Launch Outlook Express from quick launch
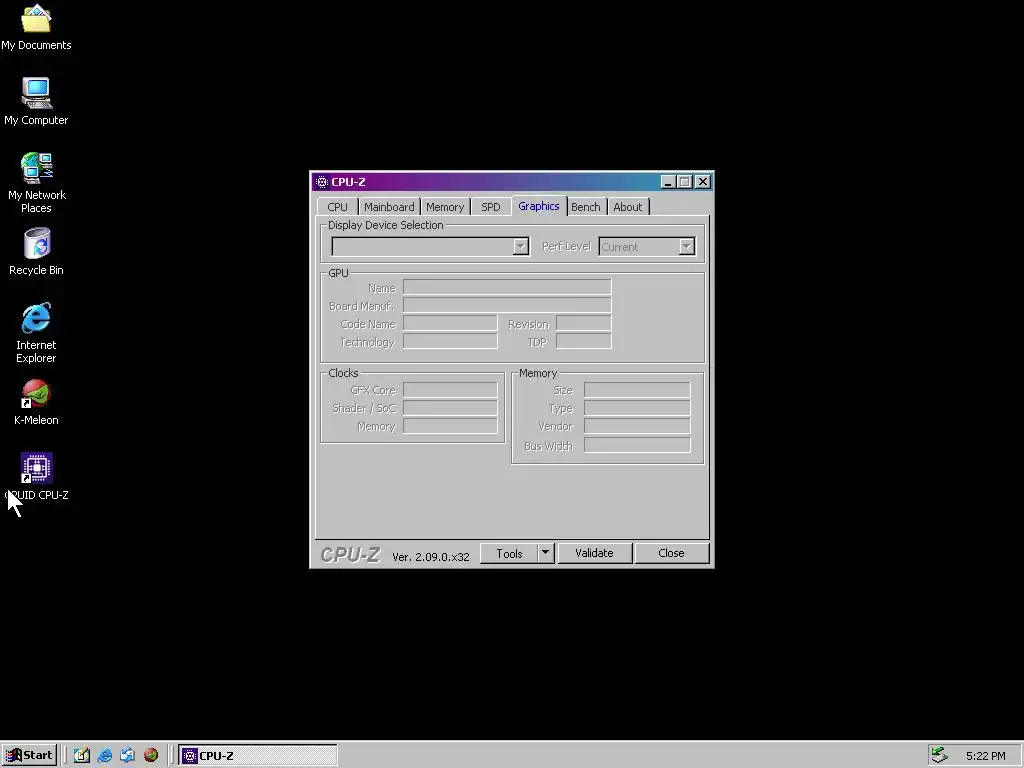Screen dimensions: 1024x768 pyautogui.click(x=127, y=756)
